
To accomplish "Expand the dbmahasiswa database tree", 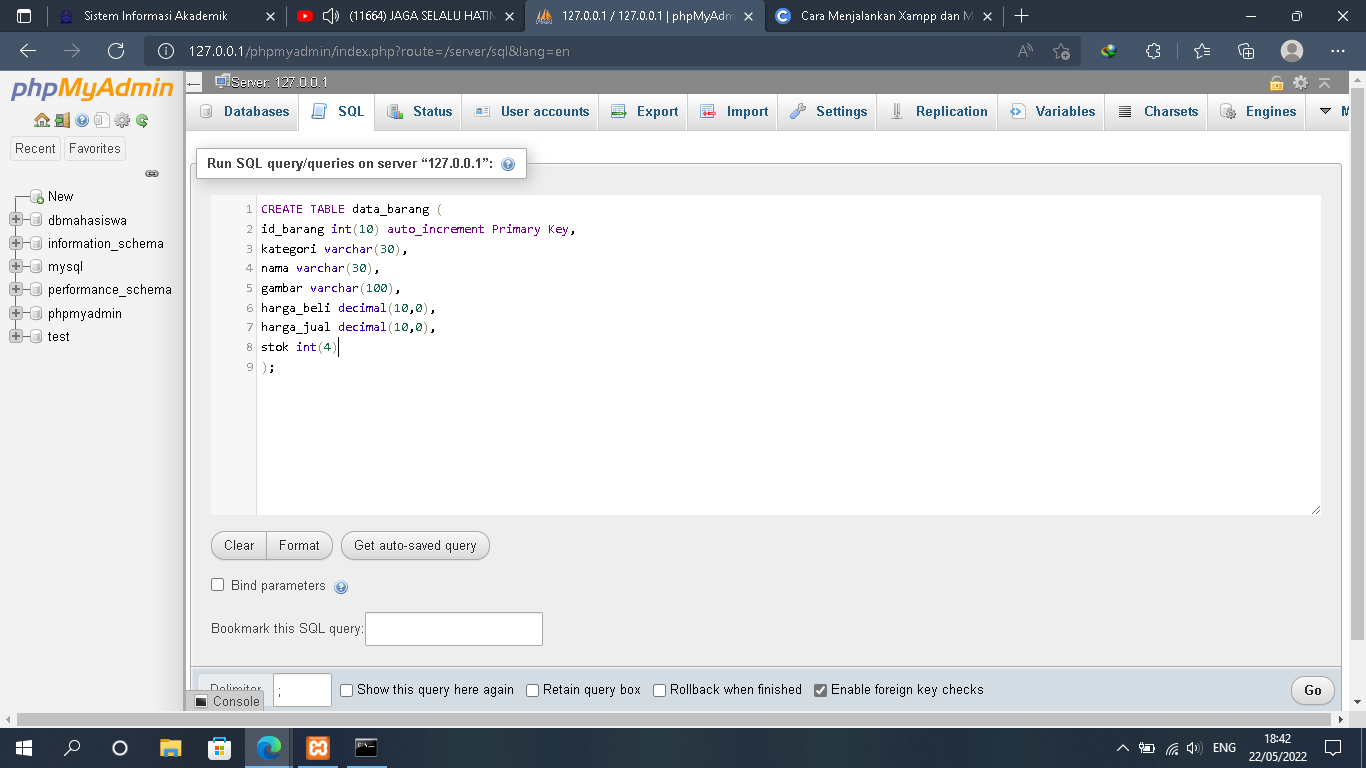I will (x=16, y=220).
